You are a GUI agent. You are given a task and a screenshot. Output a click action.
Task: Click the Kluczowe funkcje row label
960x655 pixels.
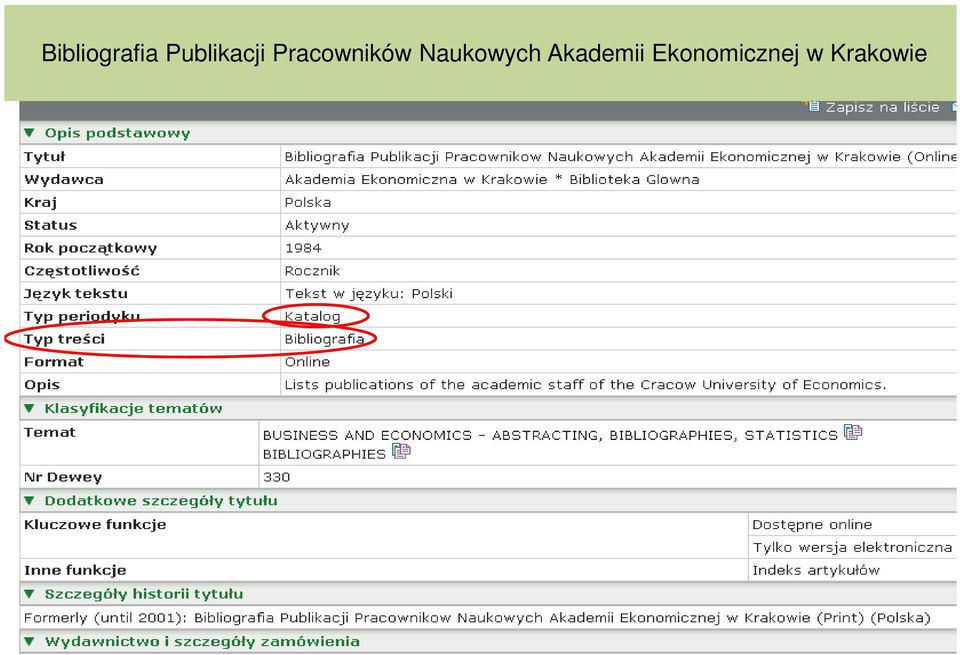point(95,525)
